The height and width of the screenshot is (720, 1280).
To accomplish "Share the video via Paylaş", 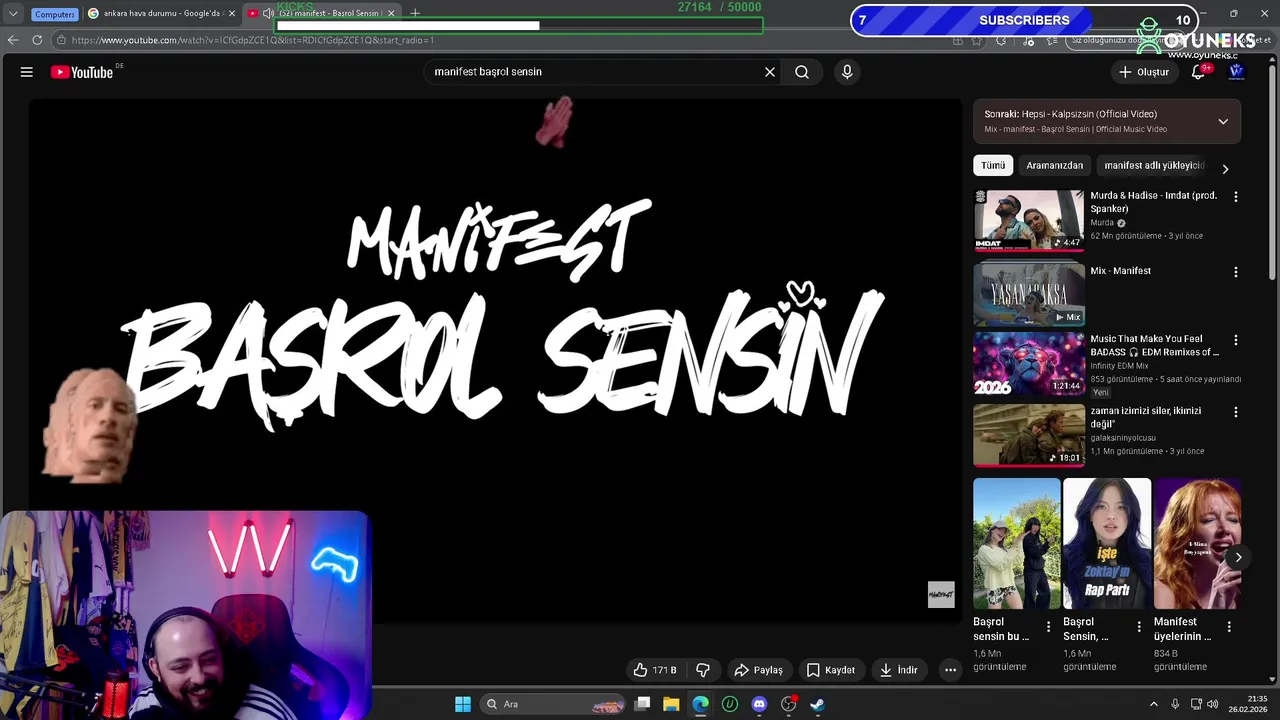I will click(758, 670).
